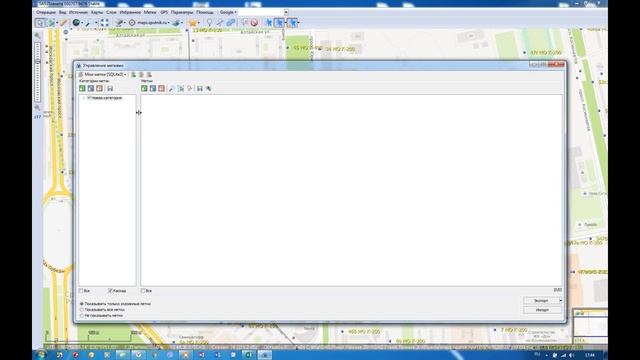
Task: Click the globe source icon in the main toolbar
Action: click(x=76, y=23)
